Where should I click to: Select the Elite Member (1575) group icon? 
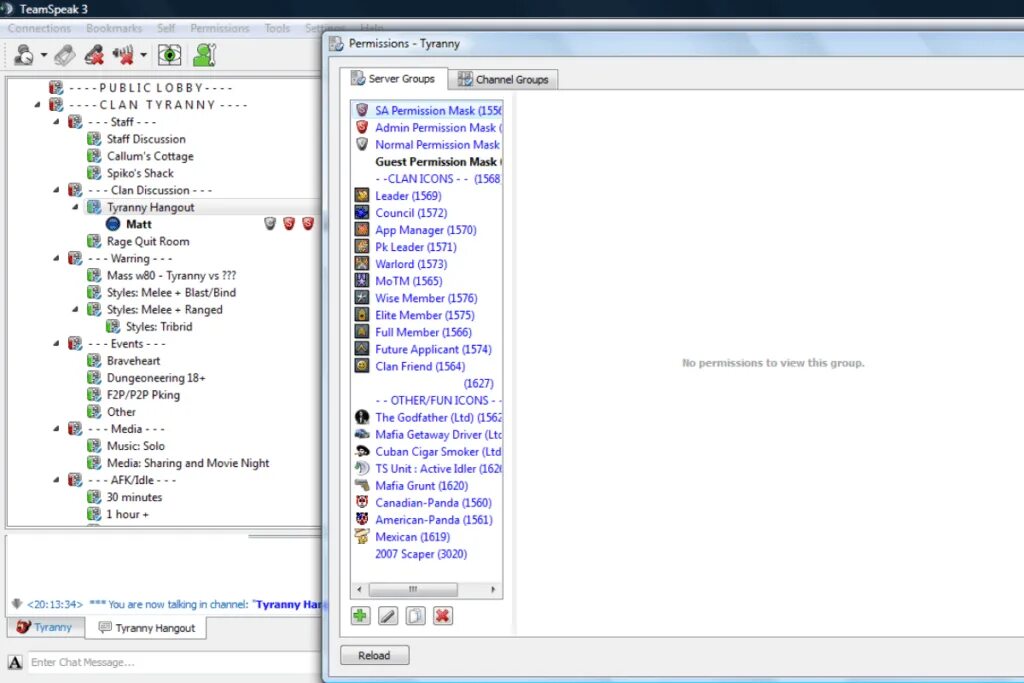pyautogui.click(x=362, y=314)
